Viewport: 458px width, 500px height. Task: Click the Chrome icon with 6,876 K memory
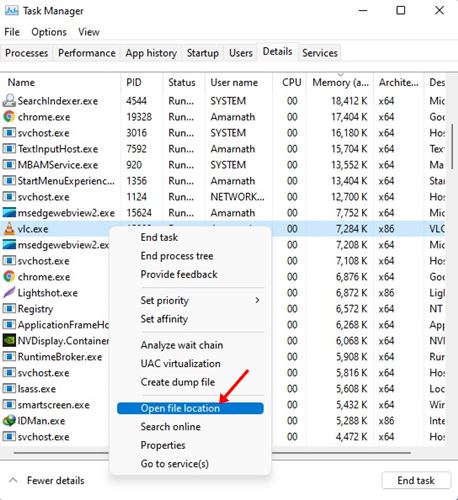[x=9, y=277]
